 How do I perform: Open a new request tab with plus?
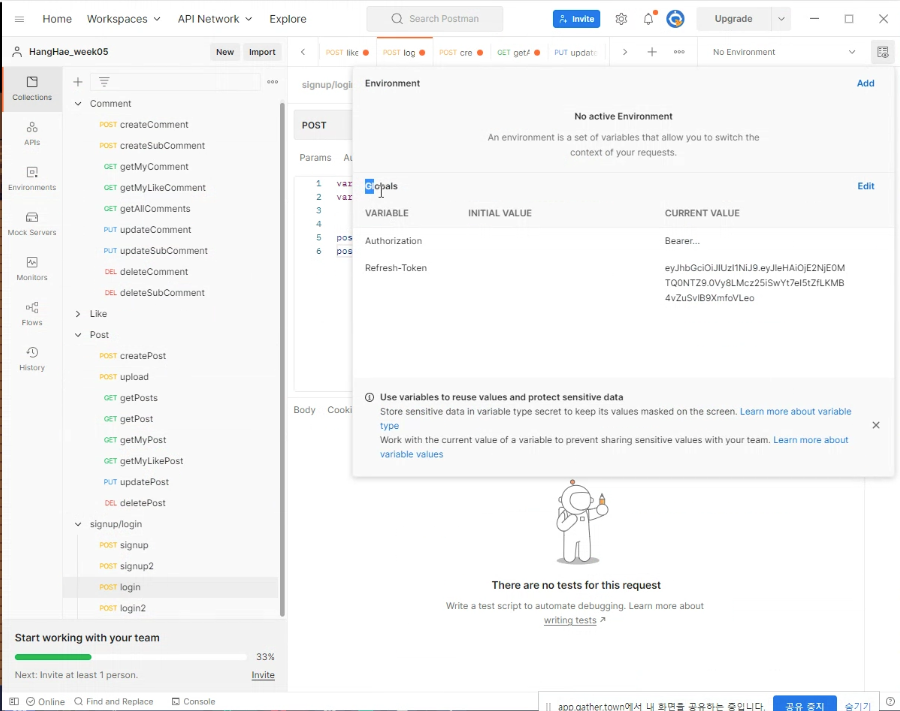[652, 52]
